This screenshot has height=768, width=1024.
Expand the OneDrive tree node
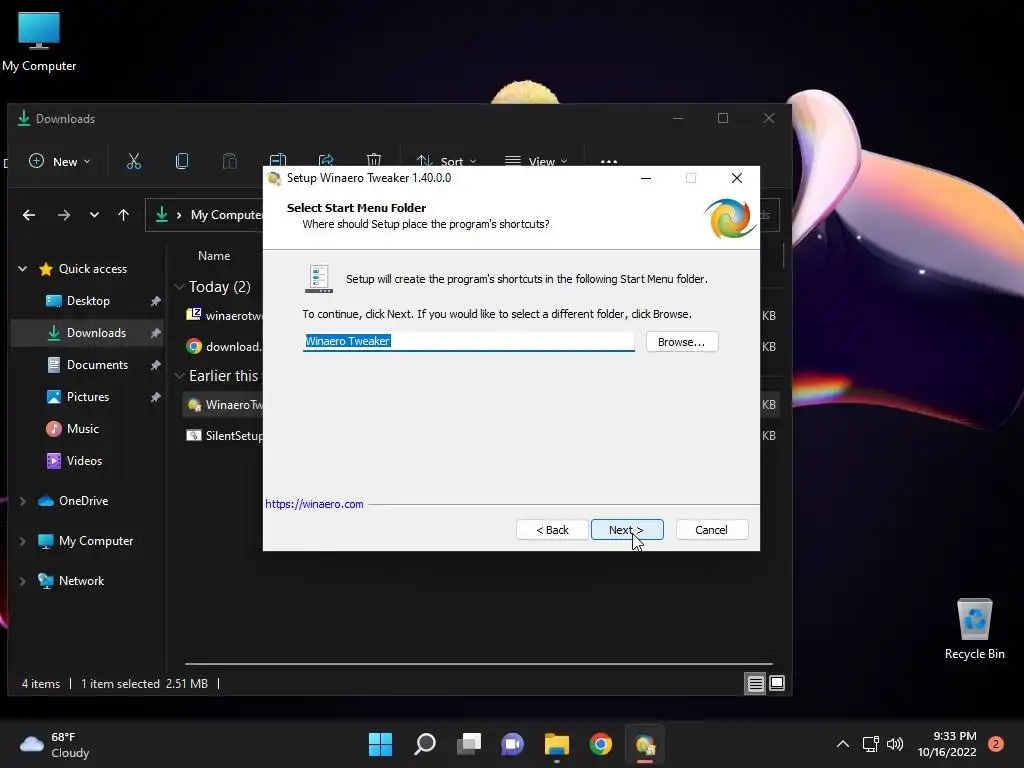pyautogui.click(x=22, y=501)
